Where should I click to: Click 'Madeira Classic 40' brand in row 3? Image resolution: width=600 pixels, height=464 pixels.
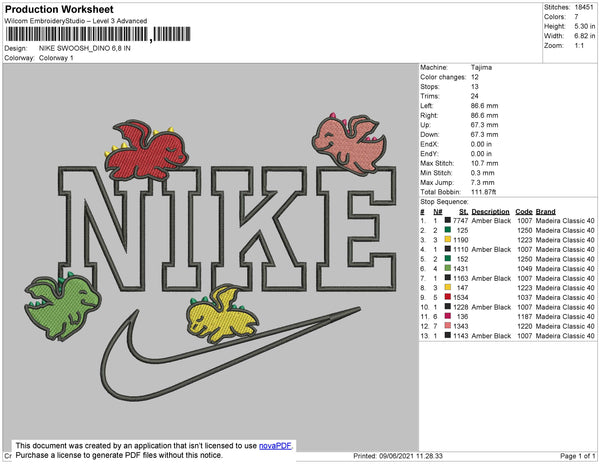[x=565, y=240]
